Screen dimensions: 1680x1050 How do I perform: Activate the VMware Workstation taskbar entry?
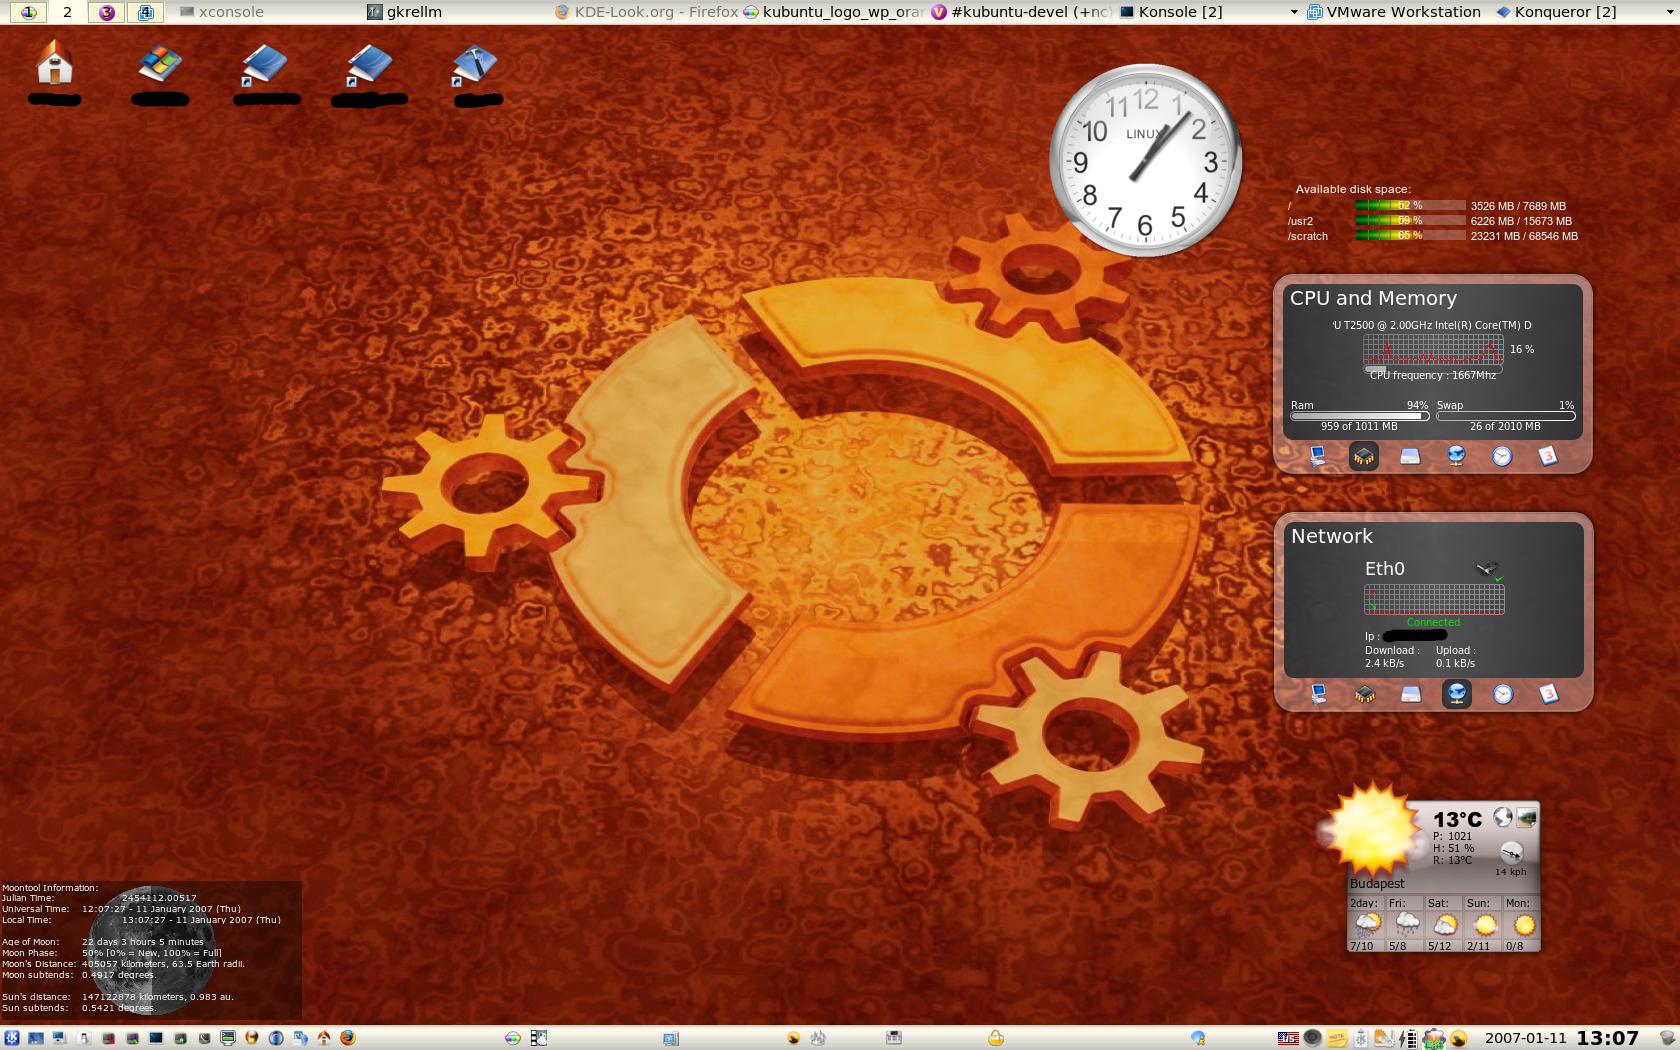[x=1395, y=12]
